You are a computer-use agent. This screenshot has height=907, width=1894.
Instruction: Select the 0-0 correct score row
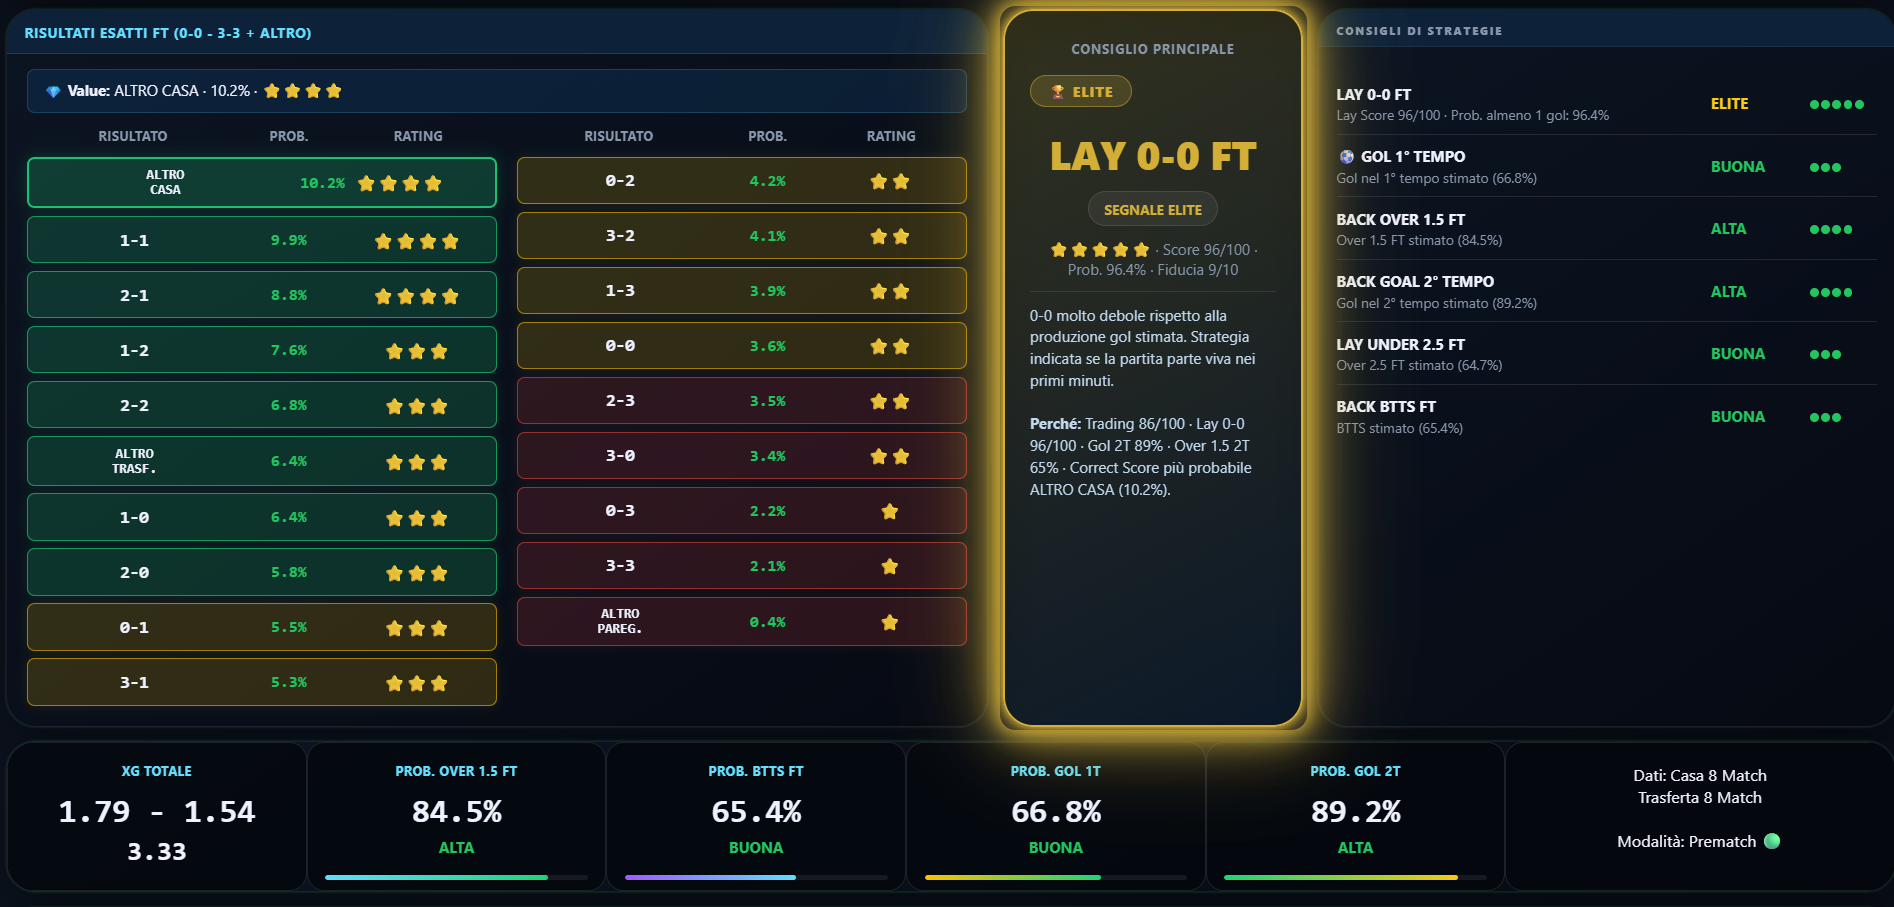pos(741,346)
